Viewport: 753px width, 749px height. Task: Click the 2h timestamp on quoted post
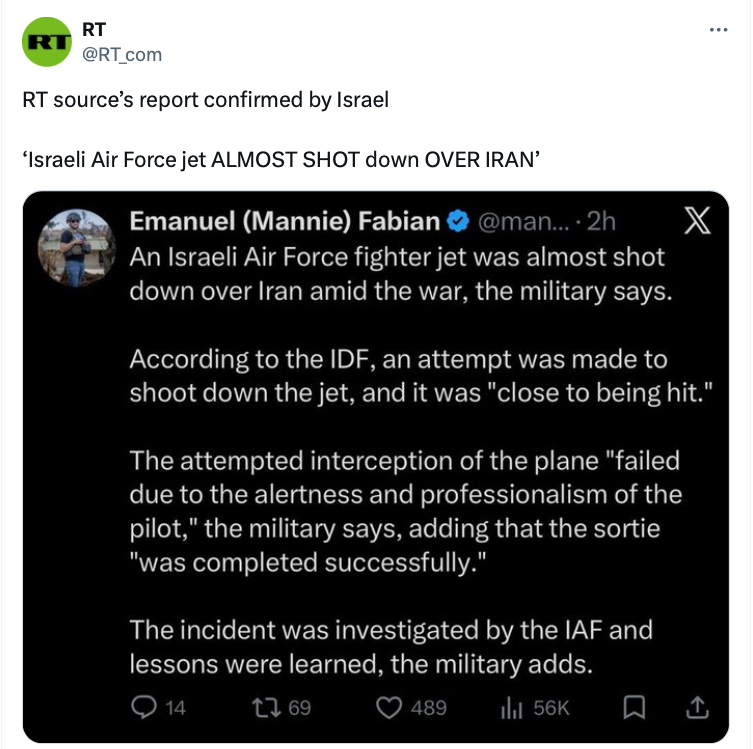(x=603, y=221)
